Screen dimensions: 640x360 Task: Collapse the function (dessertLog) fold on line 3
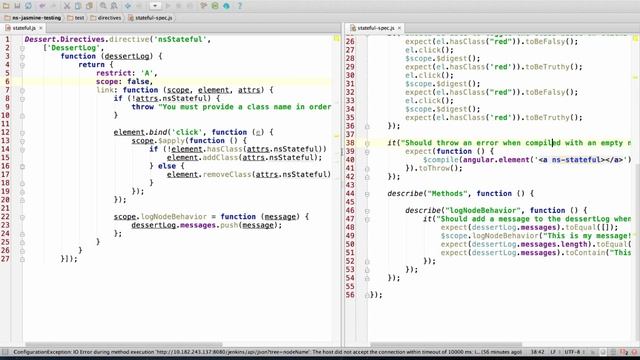22,57
